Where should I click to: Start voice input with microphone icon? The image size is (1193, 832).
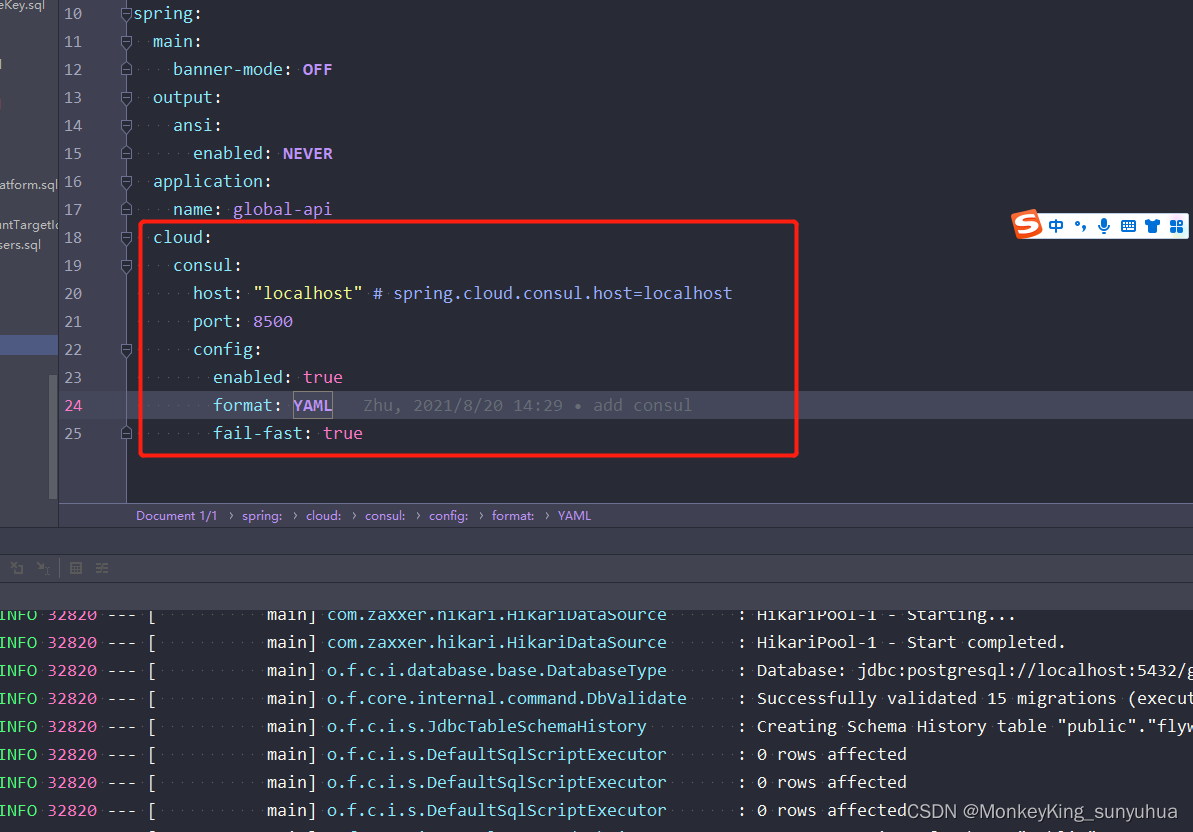1104,226
